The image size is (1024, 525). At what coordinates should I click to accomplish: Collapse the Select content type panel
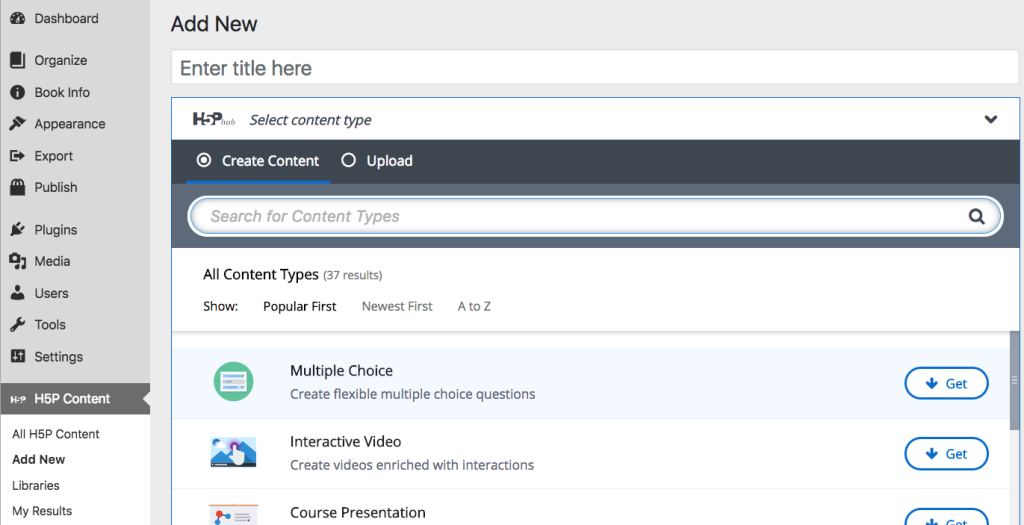point(991,119)
